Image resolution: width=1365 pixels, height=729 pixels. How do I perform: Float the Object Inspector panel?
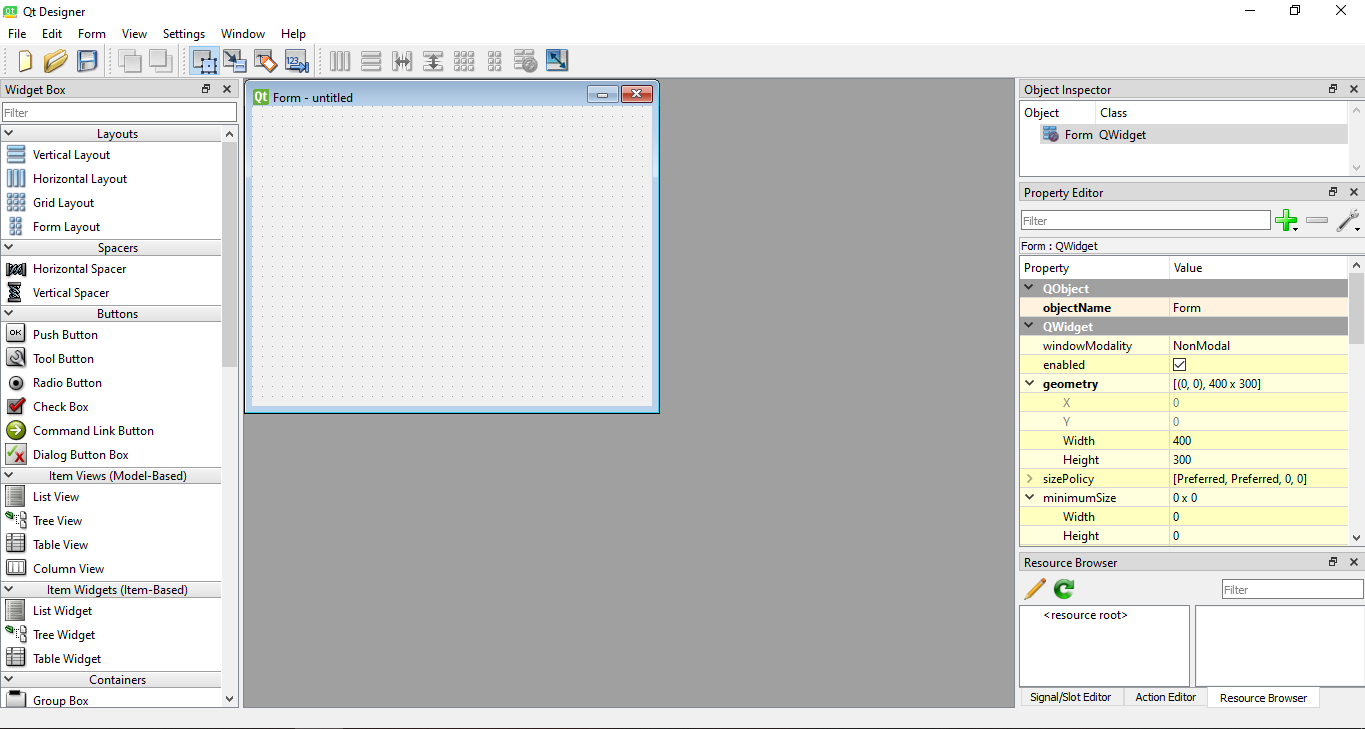tap(1333, 89)
